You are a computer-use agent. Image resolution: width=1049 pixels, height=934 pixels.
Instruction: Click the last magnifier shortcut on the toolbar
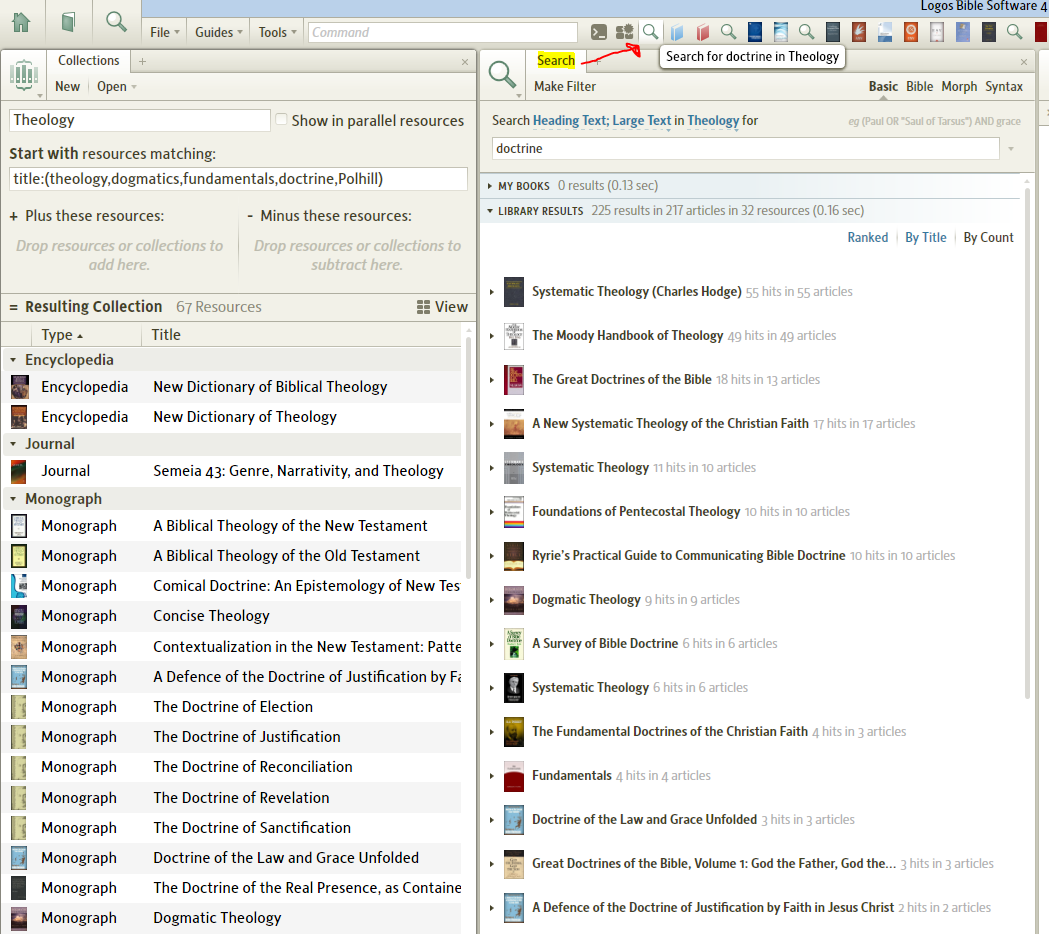1015,32
